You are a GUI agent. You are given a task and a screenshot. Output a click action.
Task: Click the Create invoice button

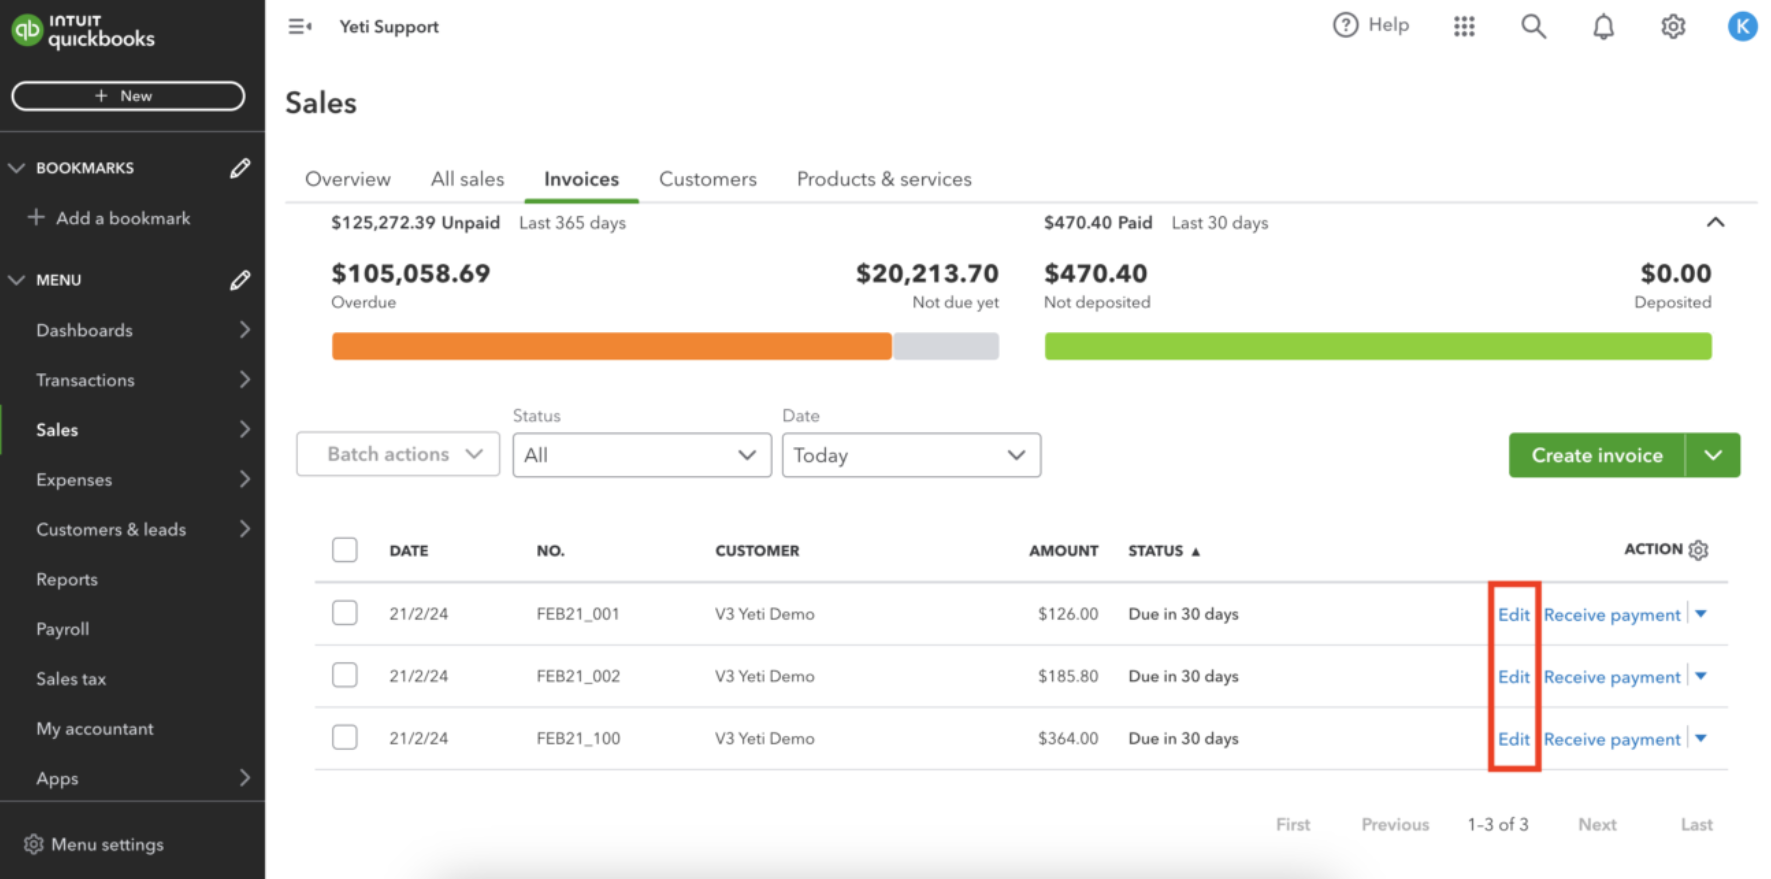pyautogui.click(x=1596, y=455)
